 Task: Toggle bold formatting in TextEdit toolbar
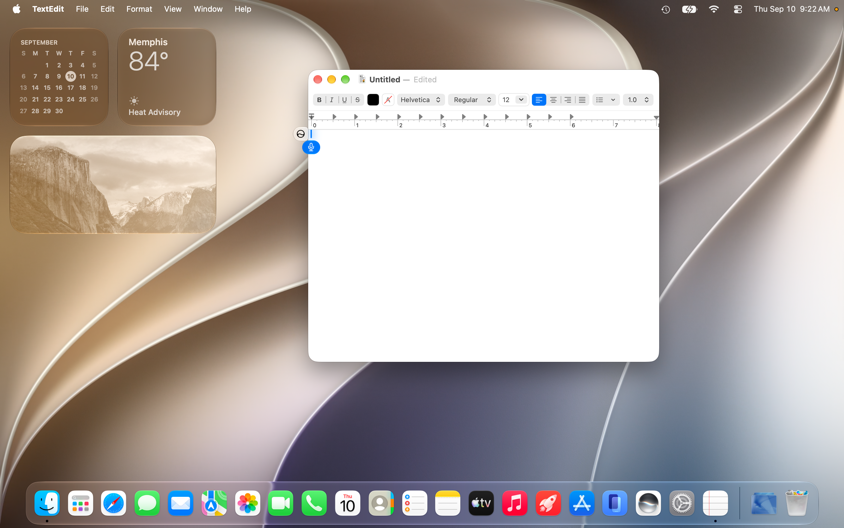[x=319, y=100]
